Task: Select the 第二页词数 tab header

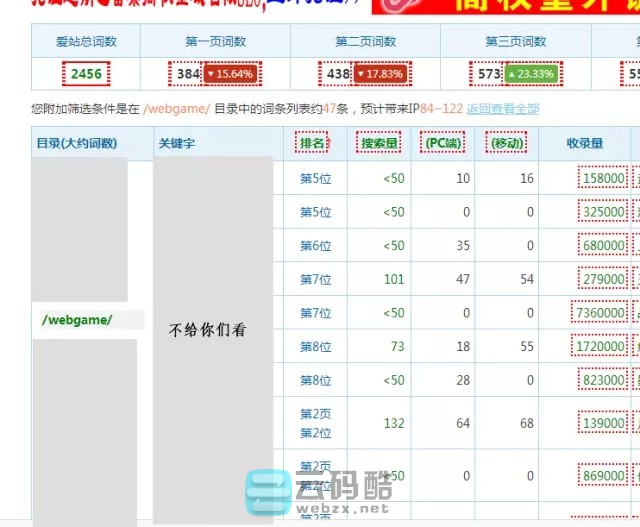Action: point(365,42)
